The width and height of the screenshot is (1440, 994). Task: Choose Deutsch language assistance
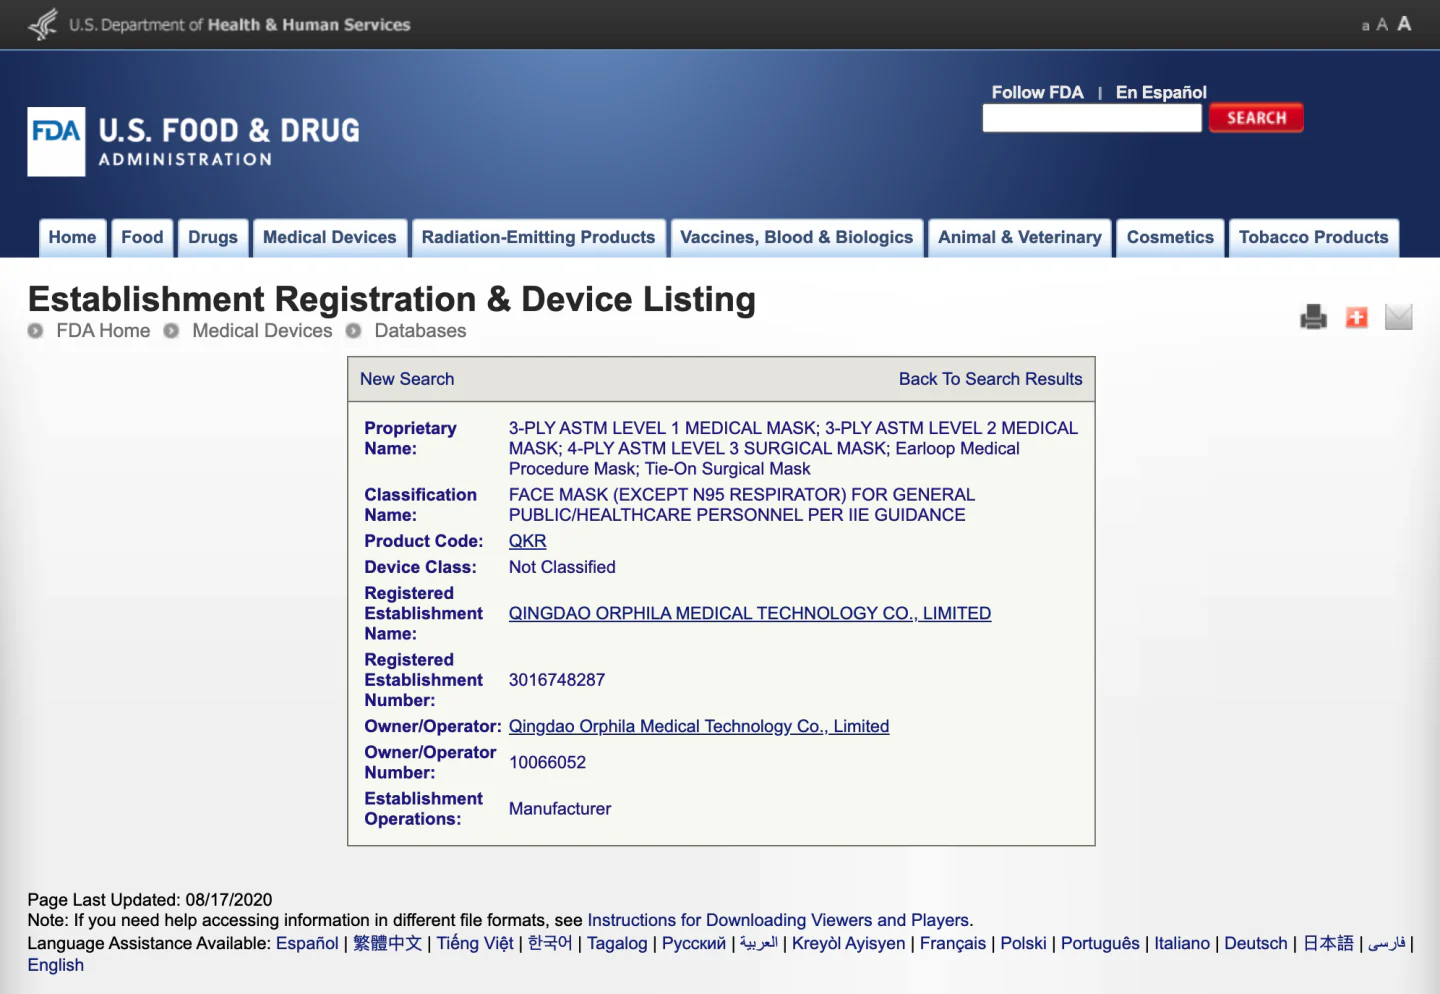(x=1256, y=943)
